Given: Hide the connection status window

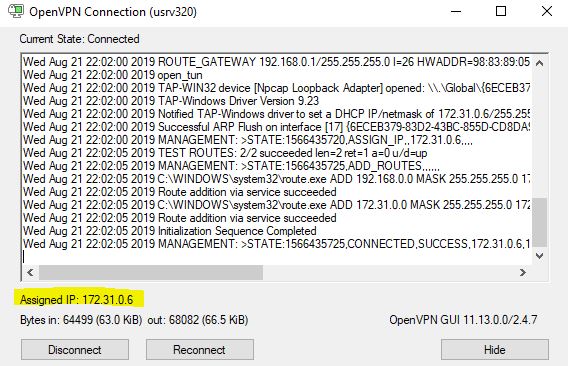Looking at the screenshot, I should (495, 350).
